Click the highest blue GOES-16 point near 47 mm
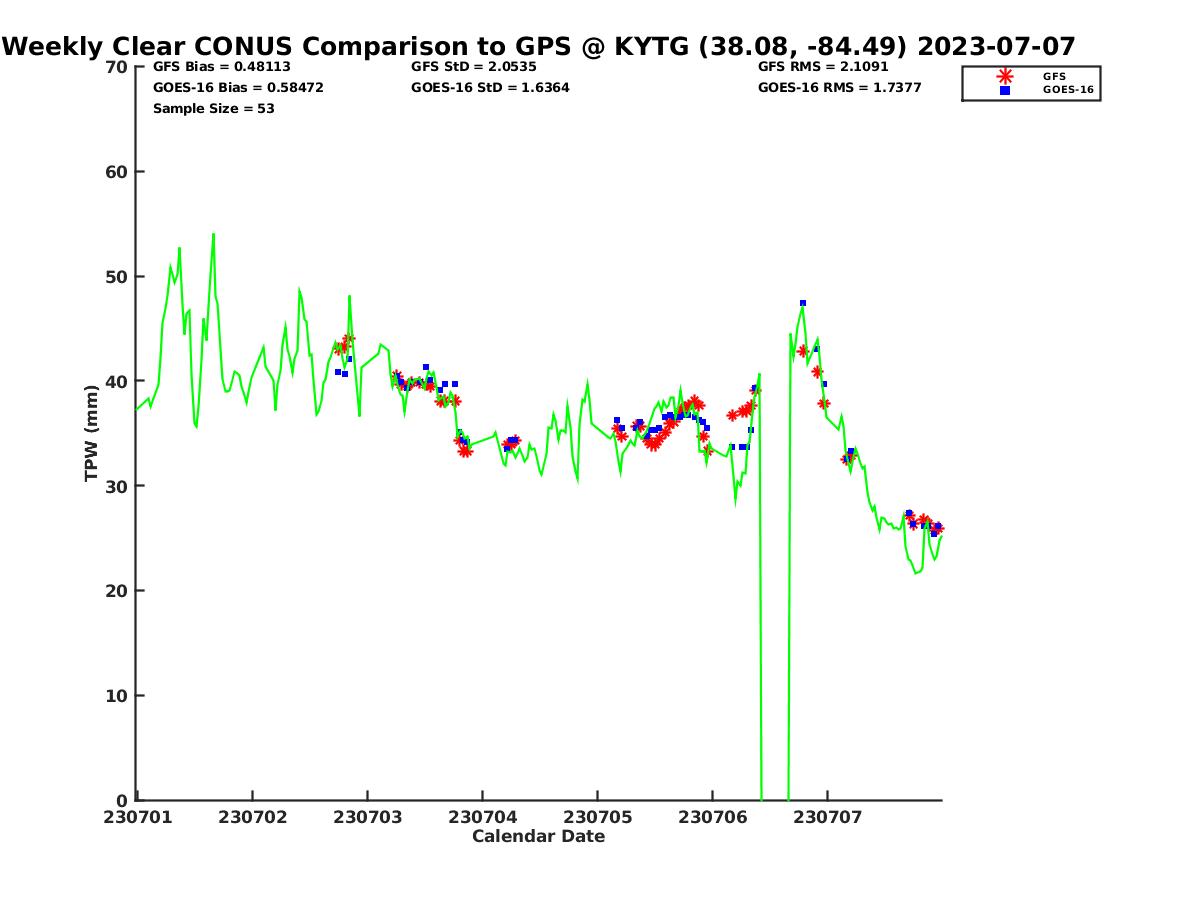Image resolution: width=1200 pixels, height=900 pixels. (803, 303)
